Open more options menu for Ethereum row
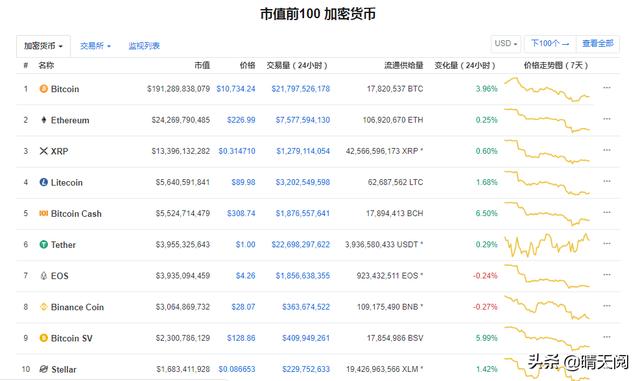The width and height of the screenshot is (640, 381). click(607, 119)
